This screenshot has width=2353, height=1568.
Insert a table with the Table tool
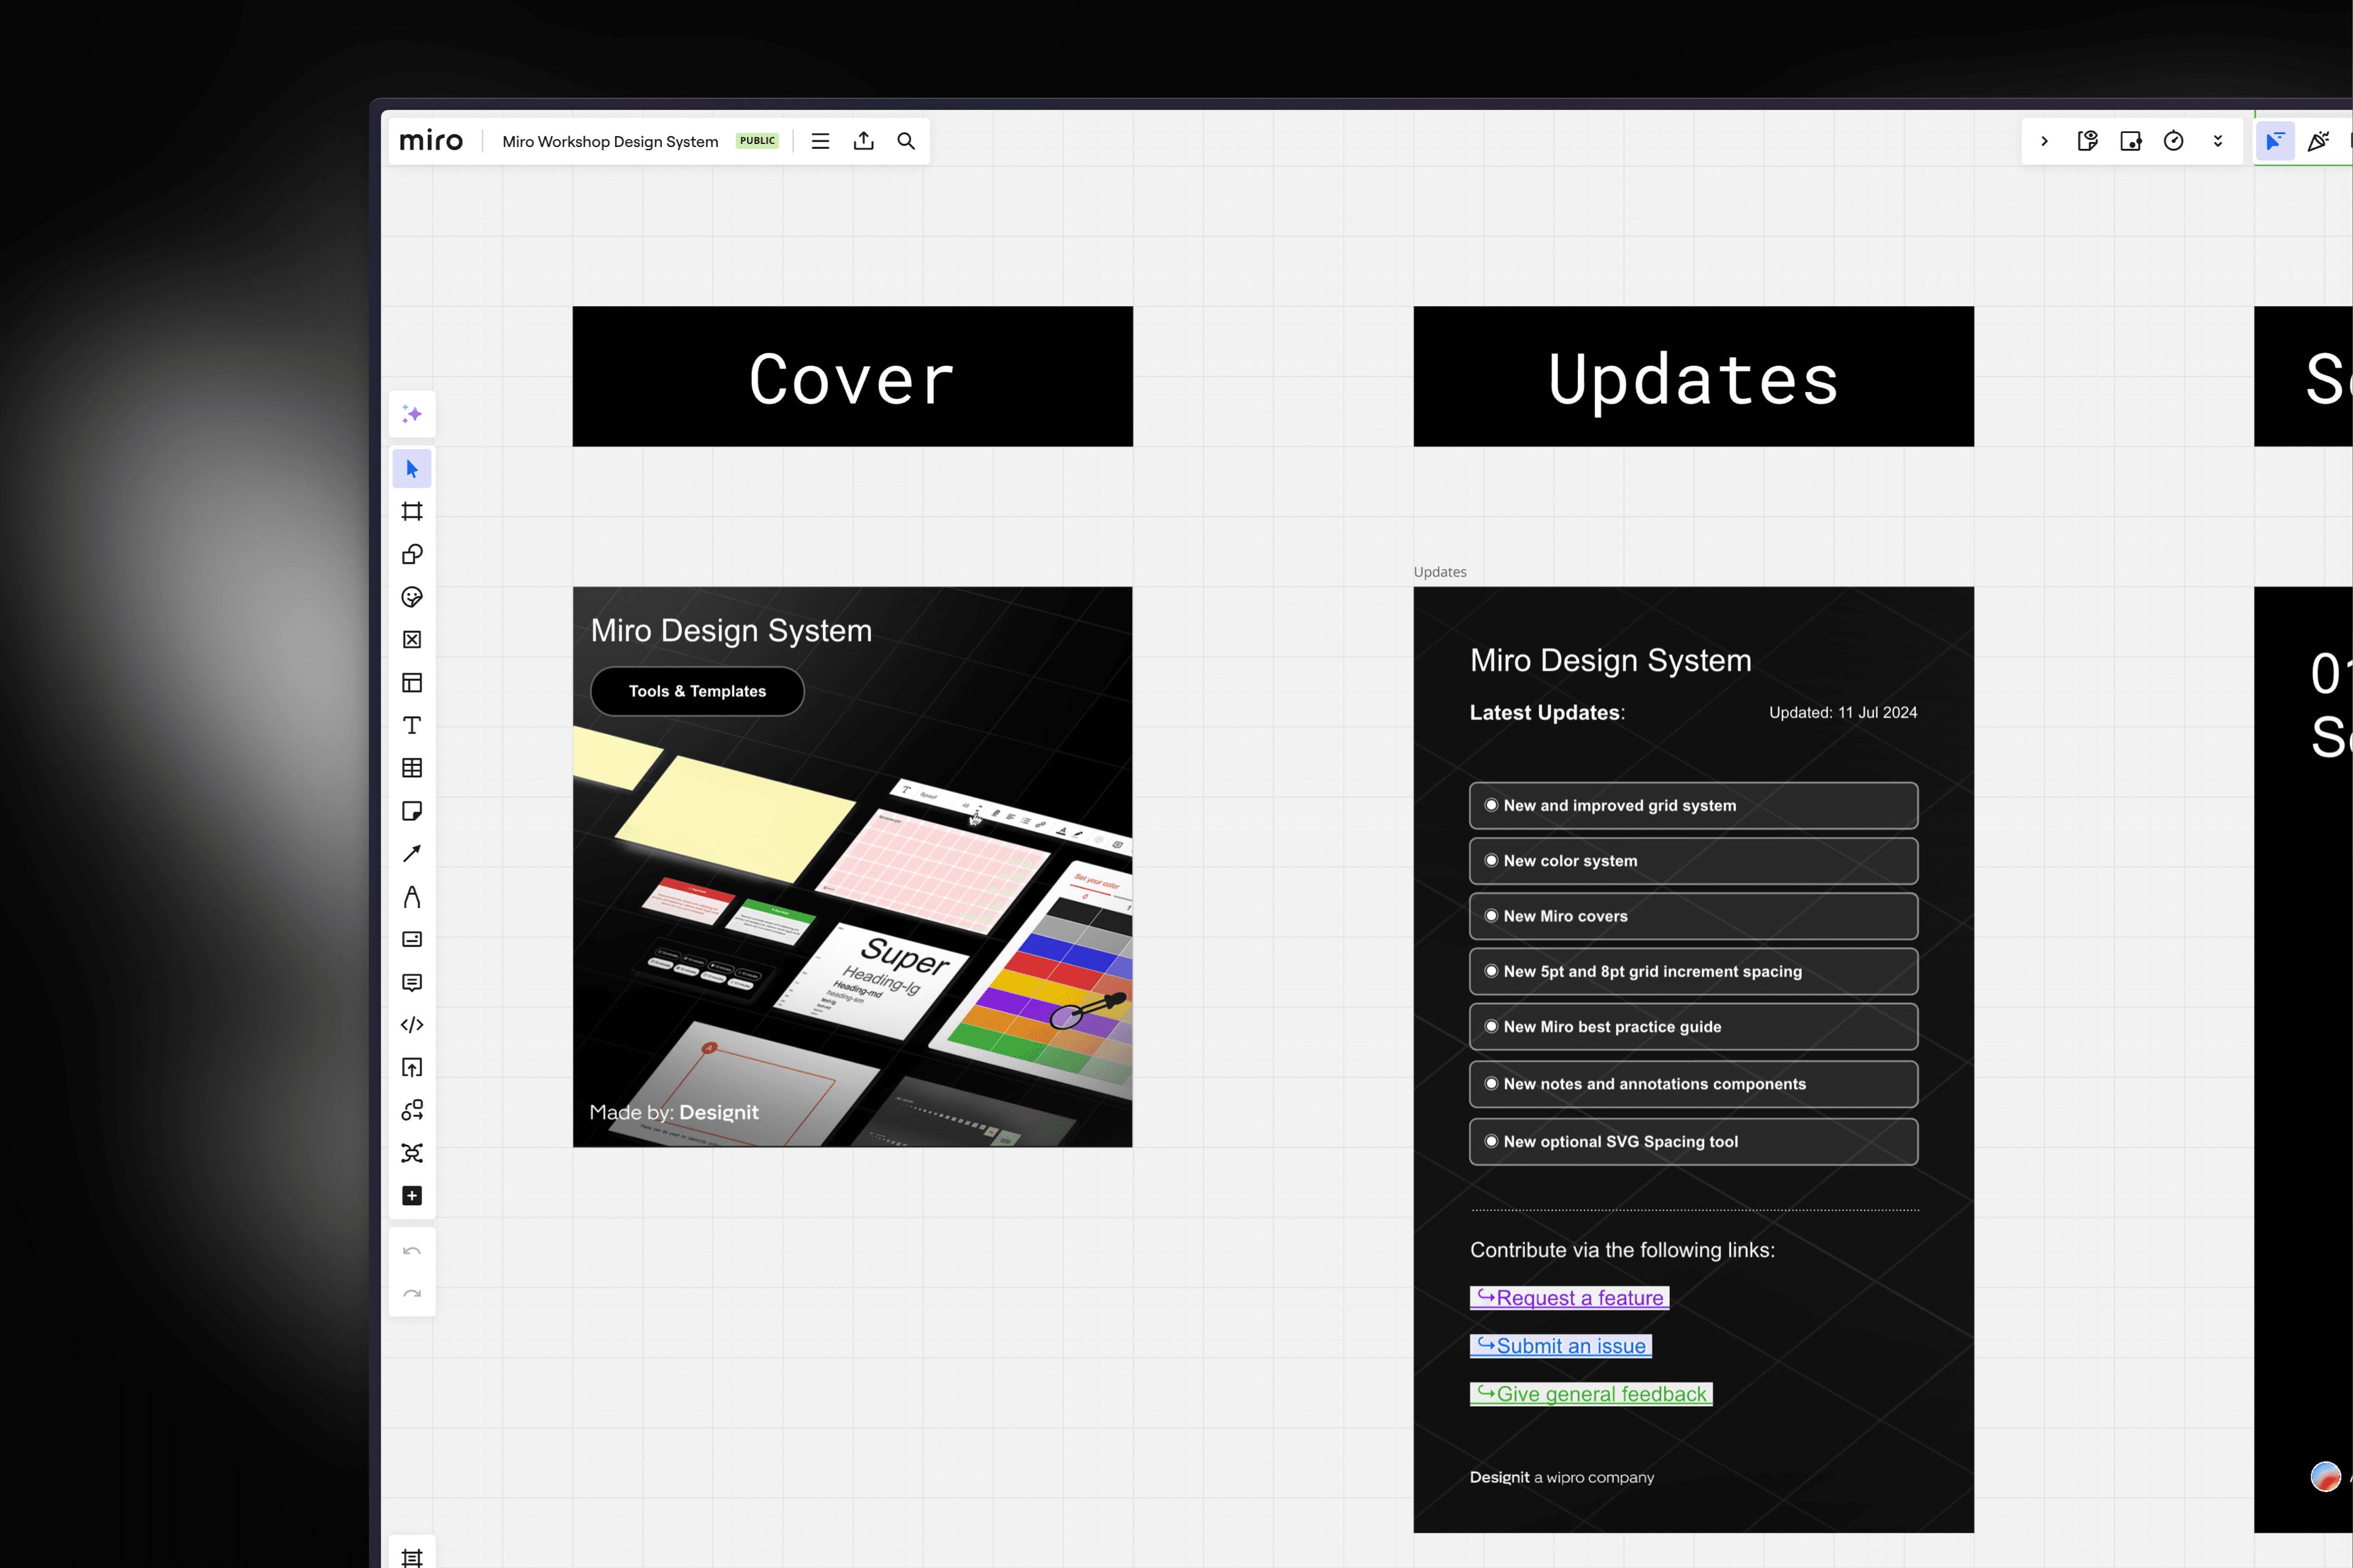[x=412, y=768]
